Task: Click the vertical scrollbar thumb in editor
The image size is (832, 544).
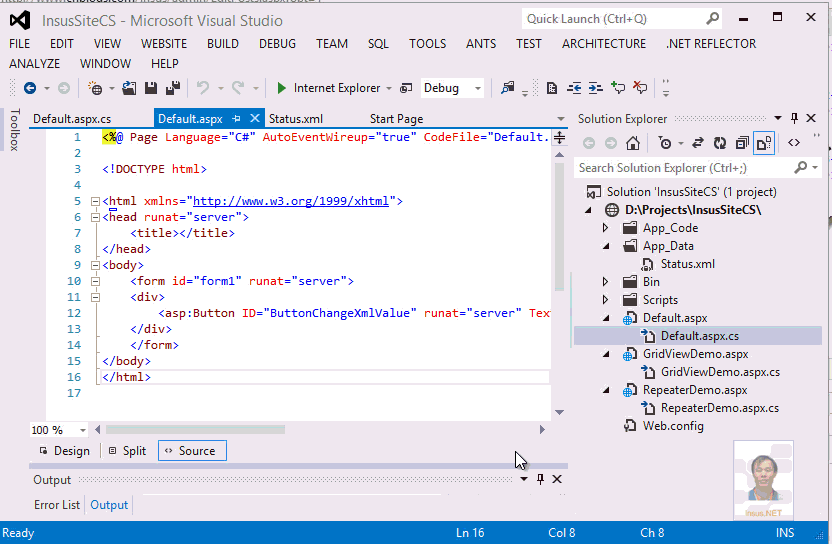Action: [x=559, y=227]
